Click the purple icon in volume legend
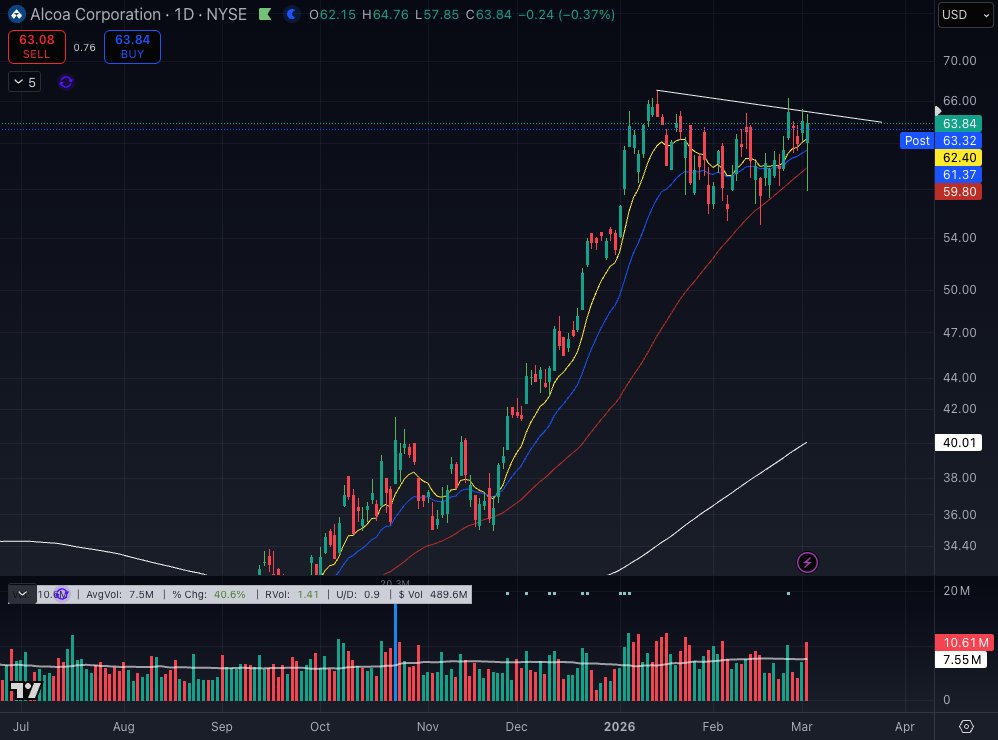998x740 pixels. pos(62,594)
